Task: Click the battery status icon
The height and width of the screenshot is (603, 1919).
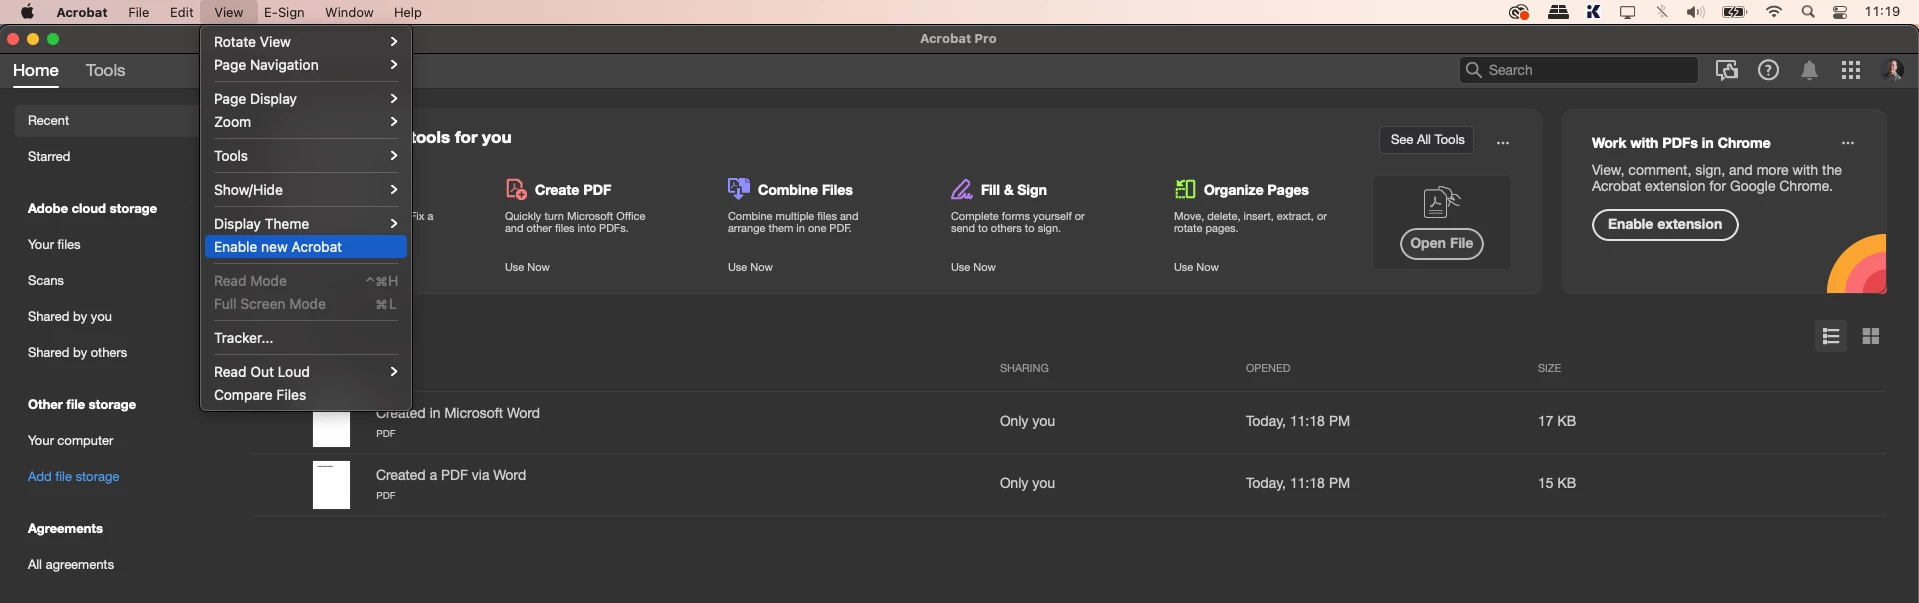Action: [x=1734, y=12]
